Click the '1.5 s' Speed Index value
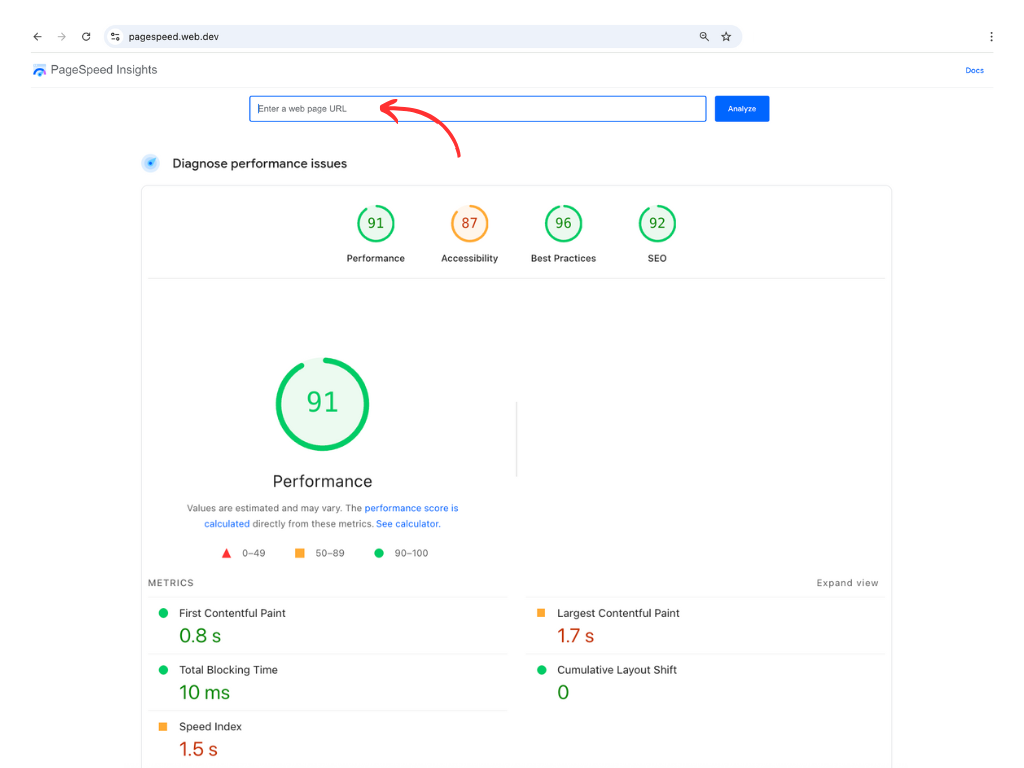 pos(198,749)
